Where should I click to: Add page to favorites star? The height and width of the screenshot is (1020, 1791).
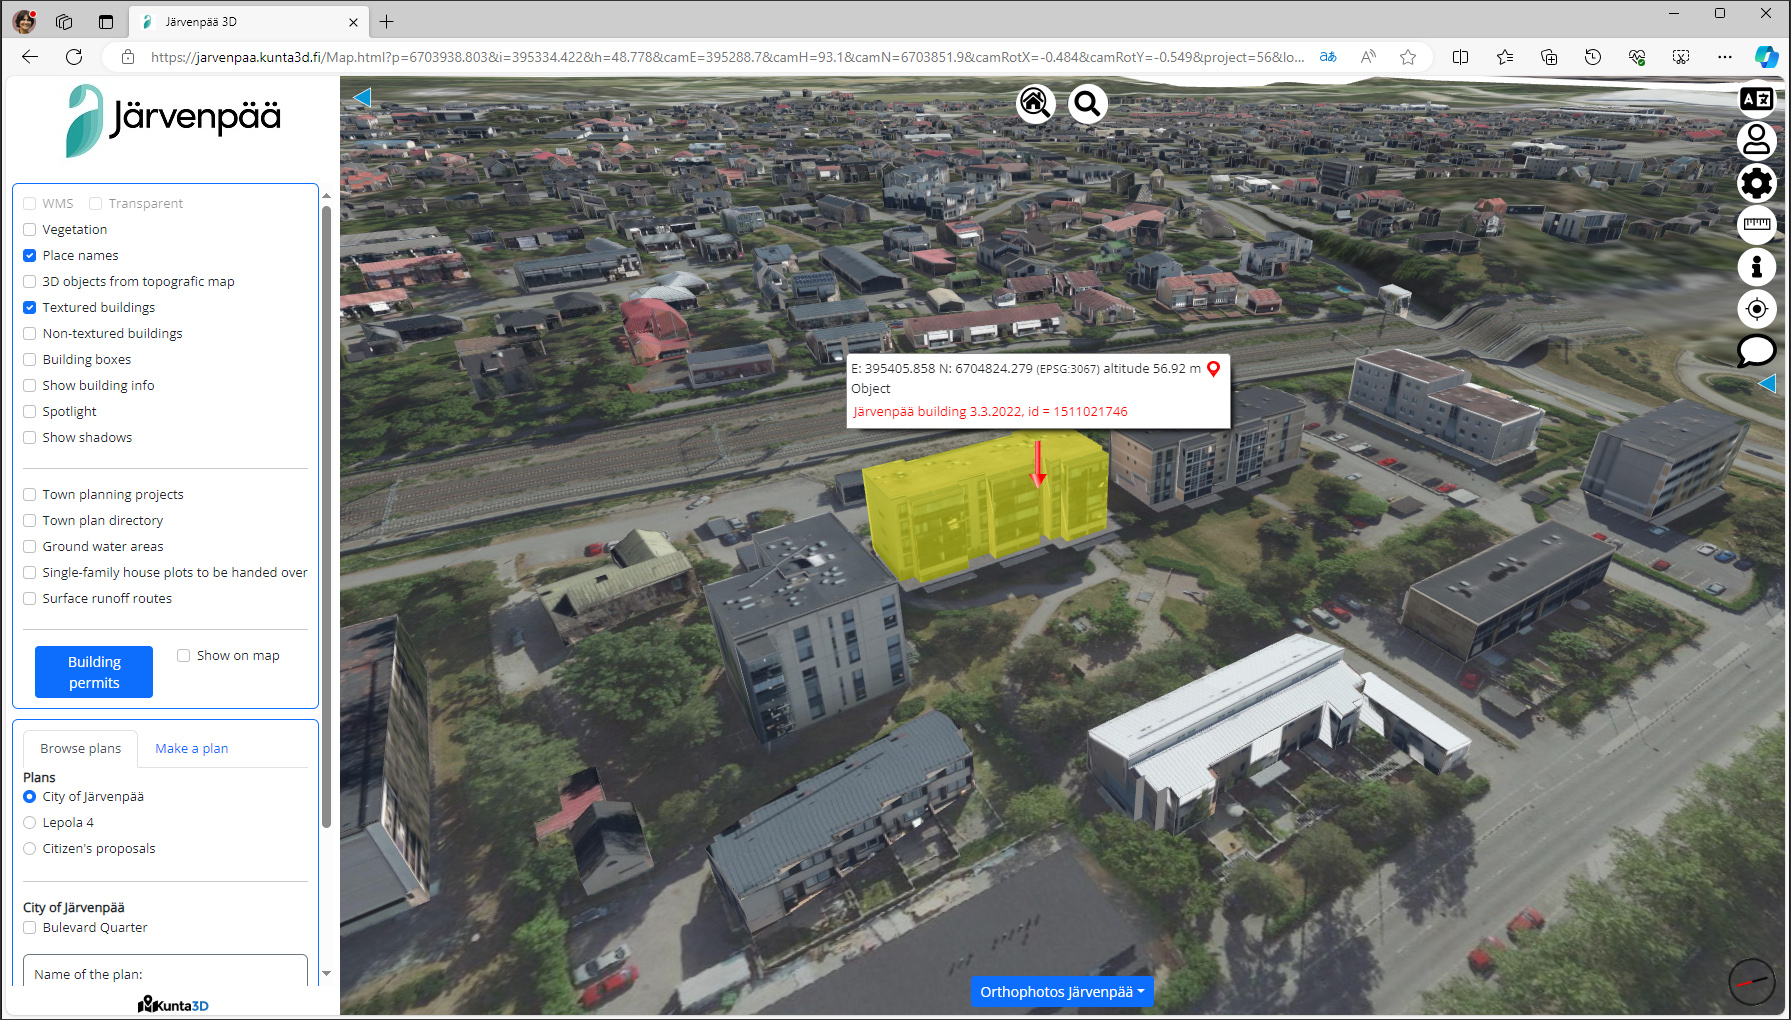1408,57
